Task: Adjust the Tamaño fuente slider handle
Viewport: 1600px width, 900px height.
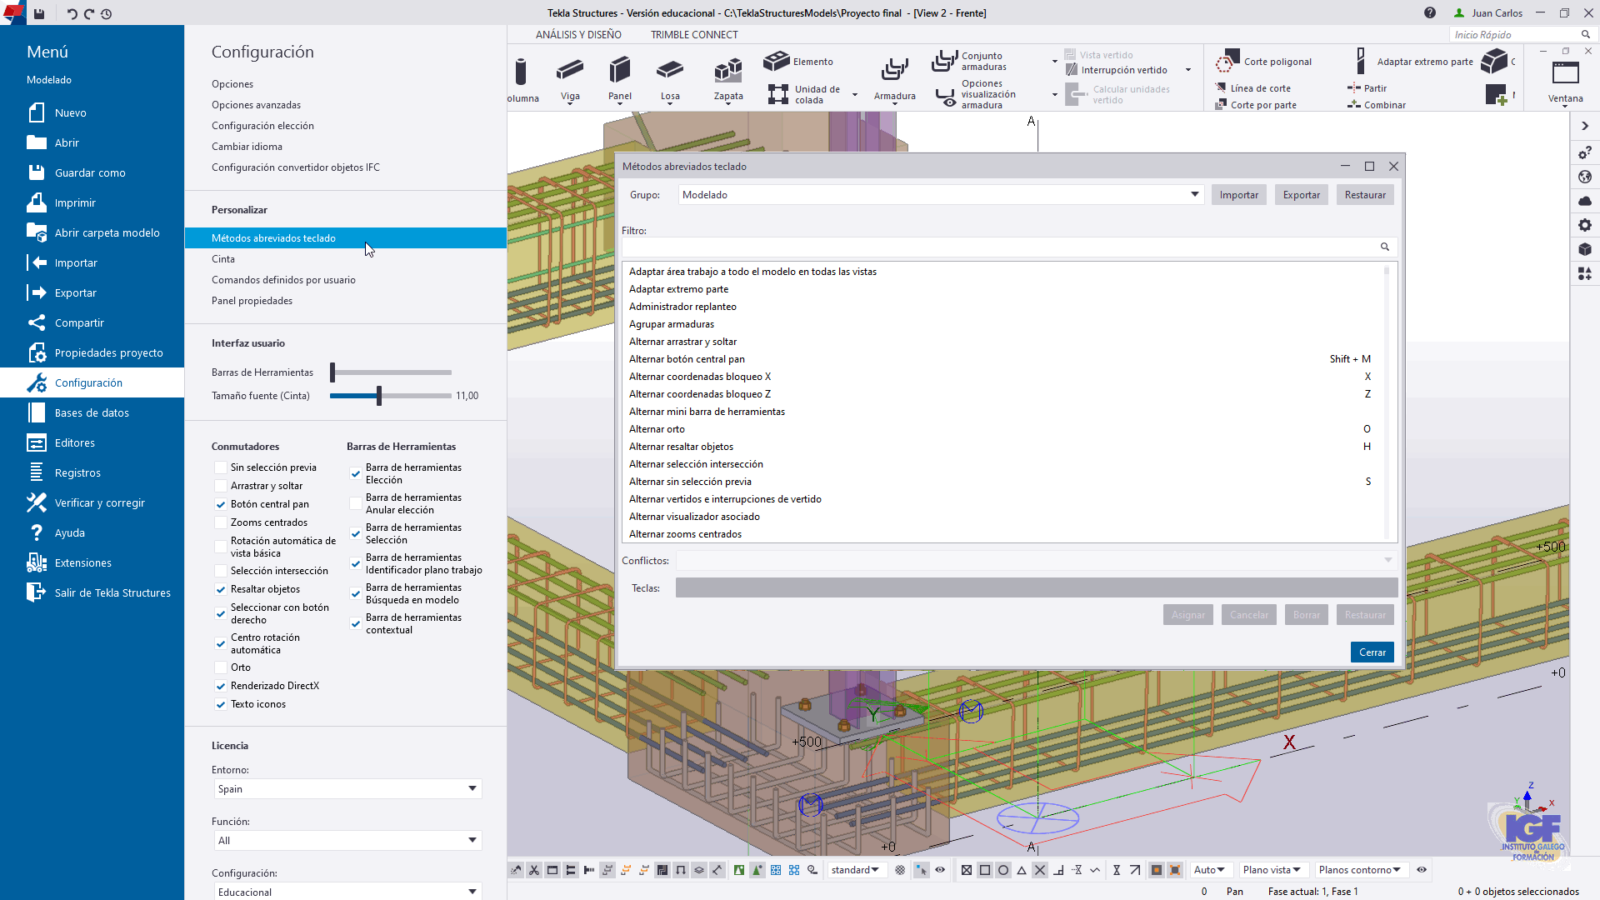Action: click(379, 396)
